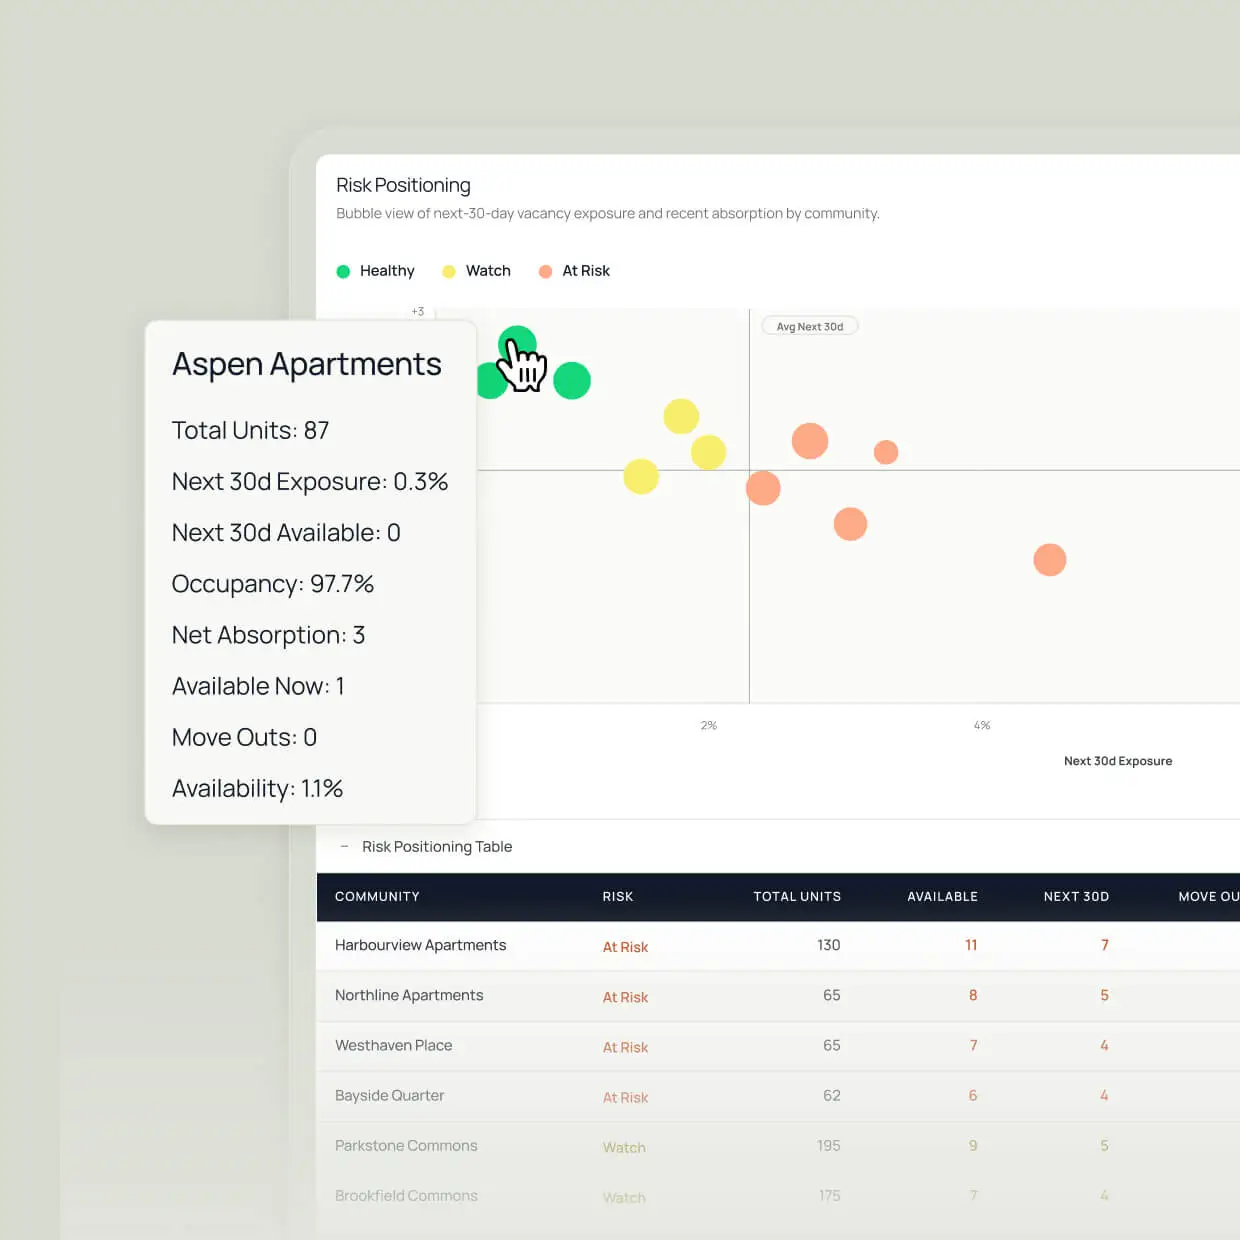Toggle the Watch legend filter
This screenshot has width=1240, height=1240.
coord(476,271)
